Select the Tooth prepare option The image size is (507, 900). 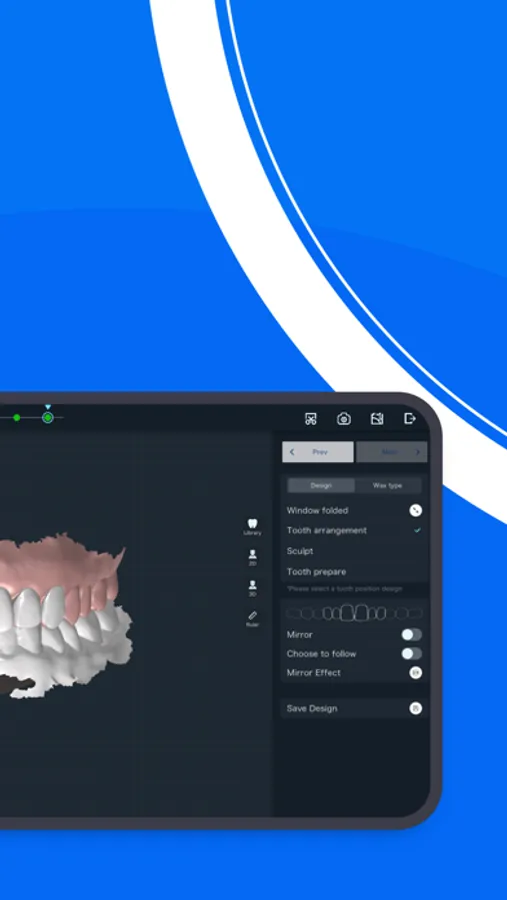[x=354, y=572]
